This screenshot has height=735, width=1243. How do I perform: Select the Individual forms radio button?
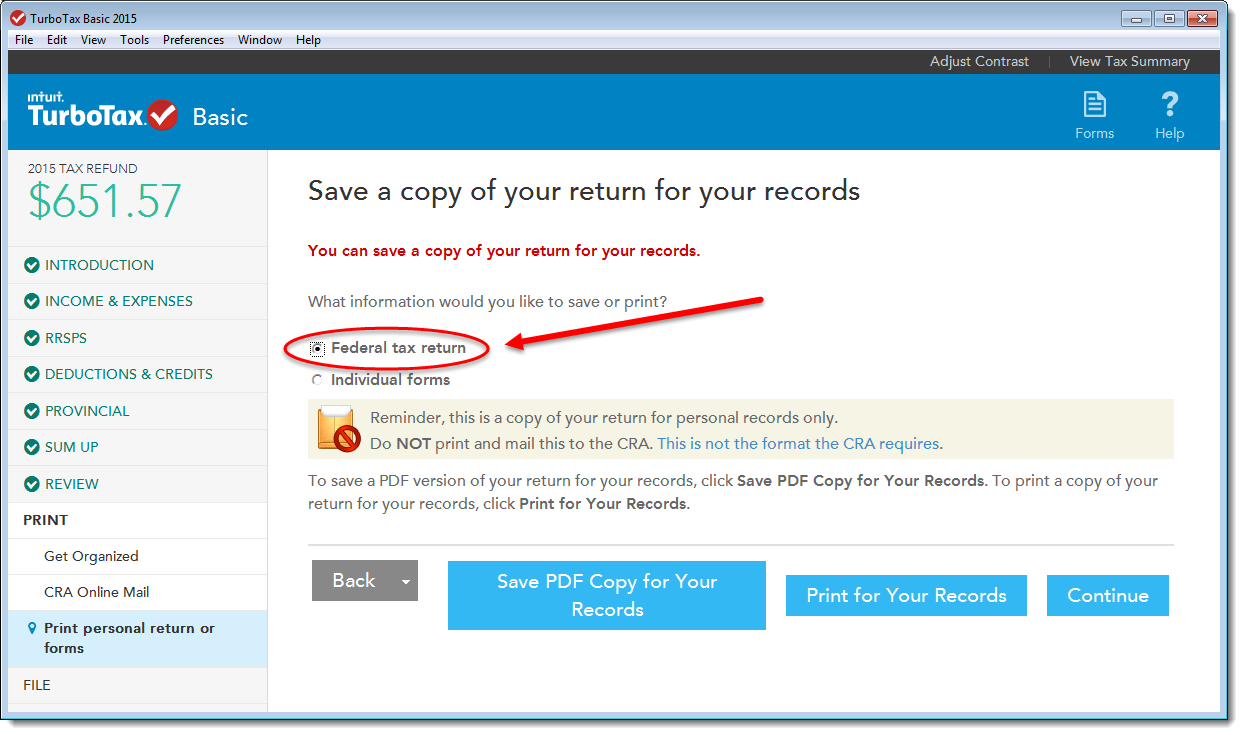coord(317,380)
